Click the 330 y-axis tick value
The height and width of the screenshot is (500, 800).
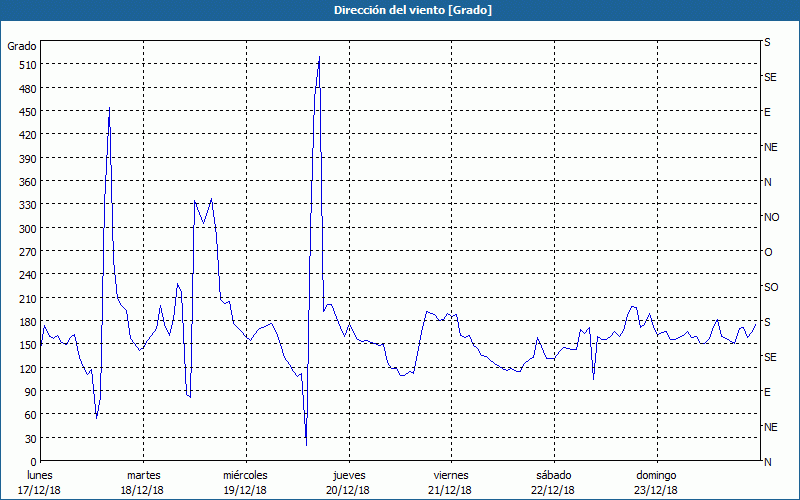(28, 205)
